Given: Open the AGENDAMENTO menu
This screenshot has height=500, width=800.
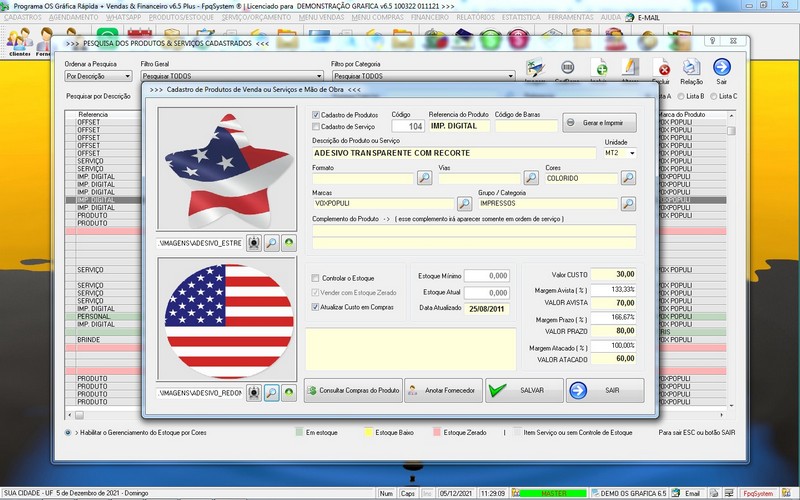Looking at the screenshot, I should point(73,17).
